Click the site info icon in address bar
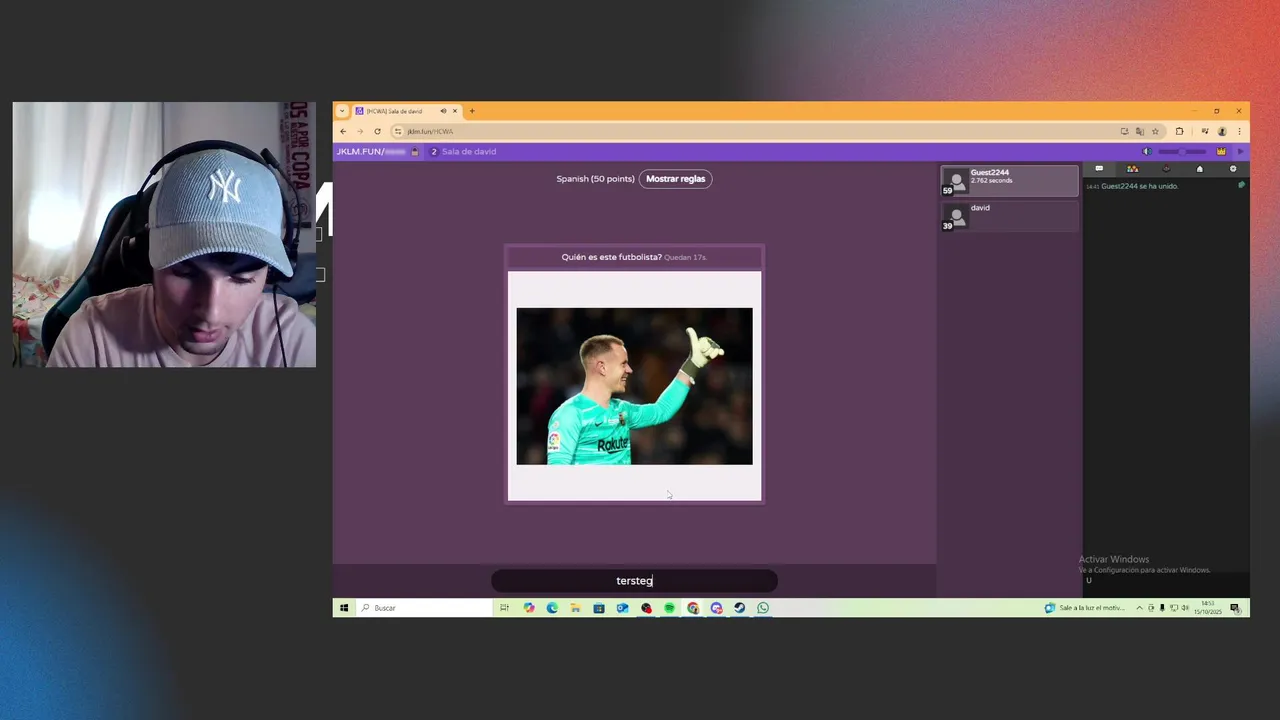The height and width of the screenshot is (720, 1280). pyautogui.click(x=398, y=131)
